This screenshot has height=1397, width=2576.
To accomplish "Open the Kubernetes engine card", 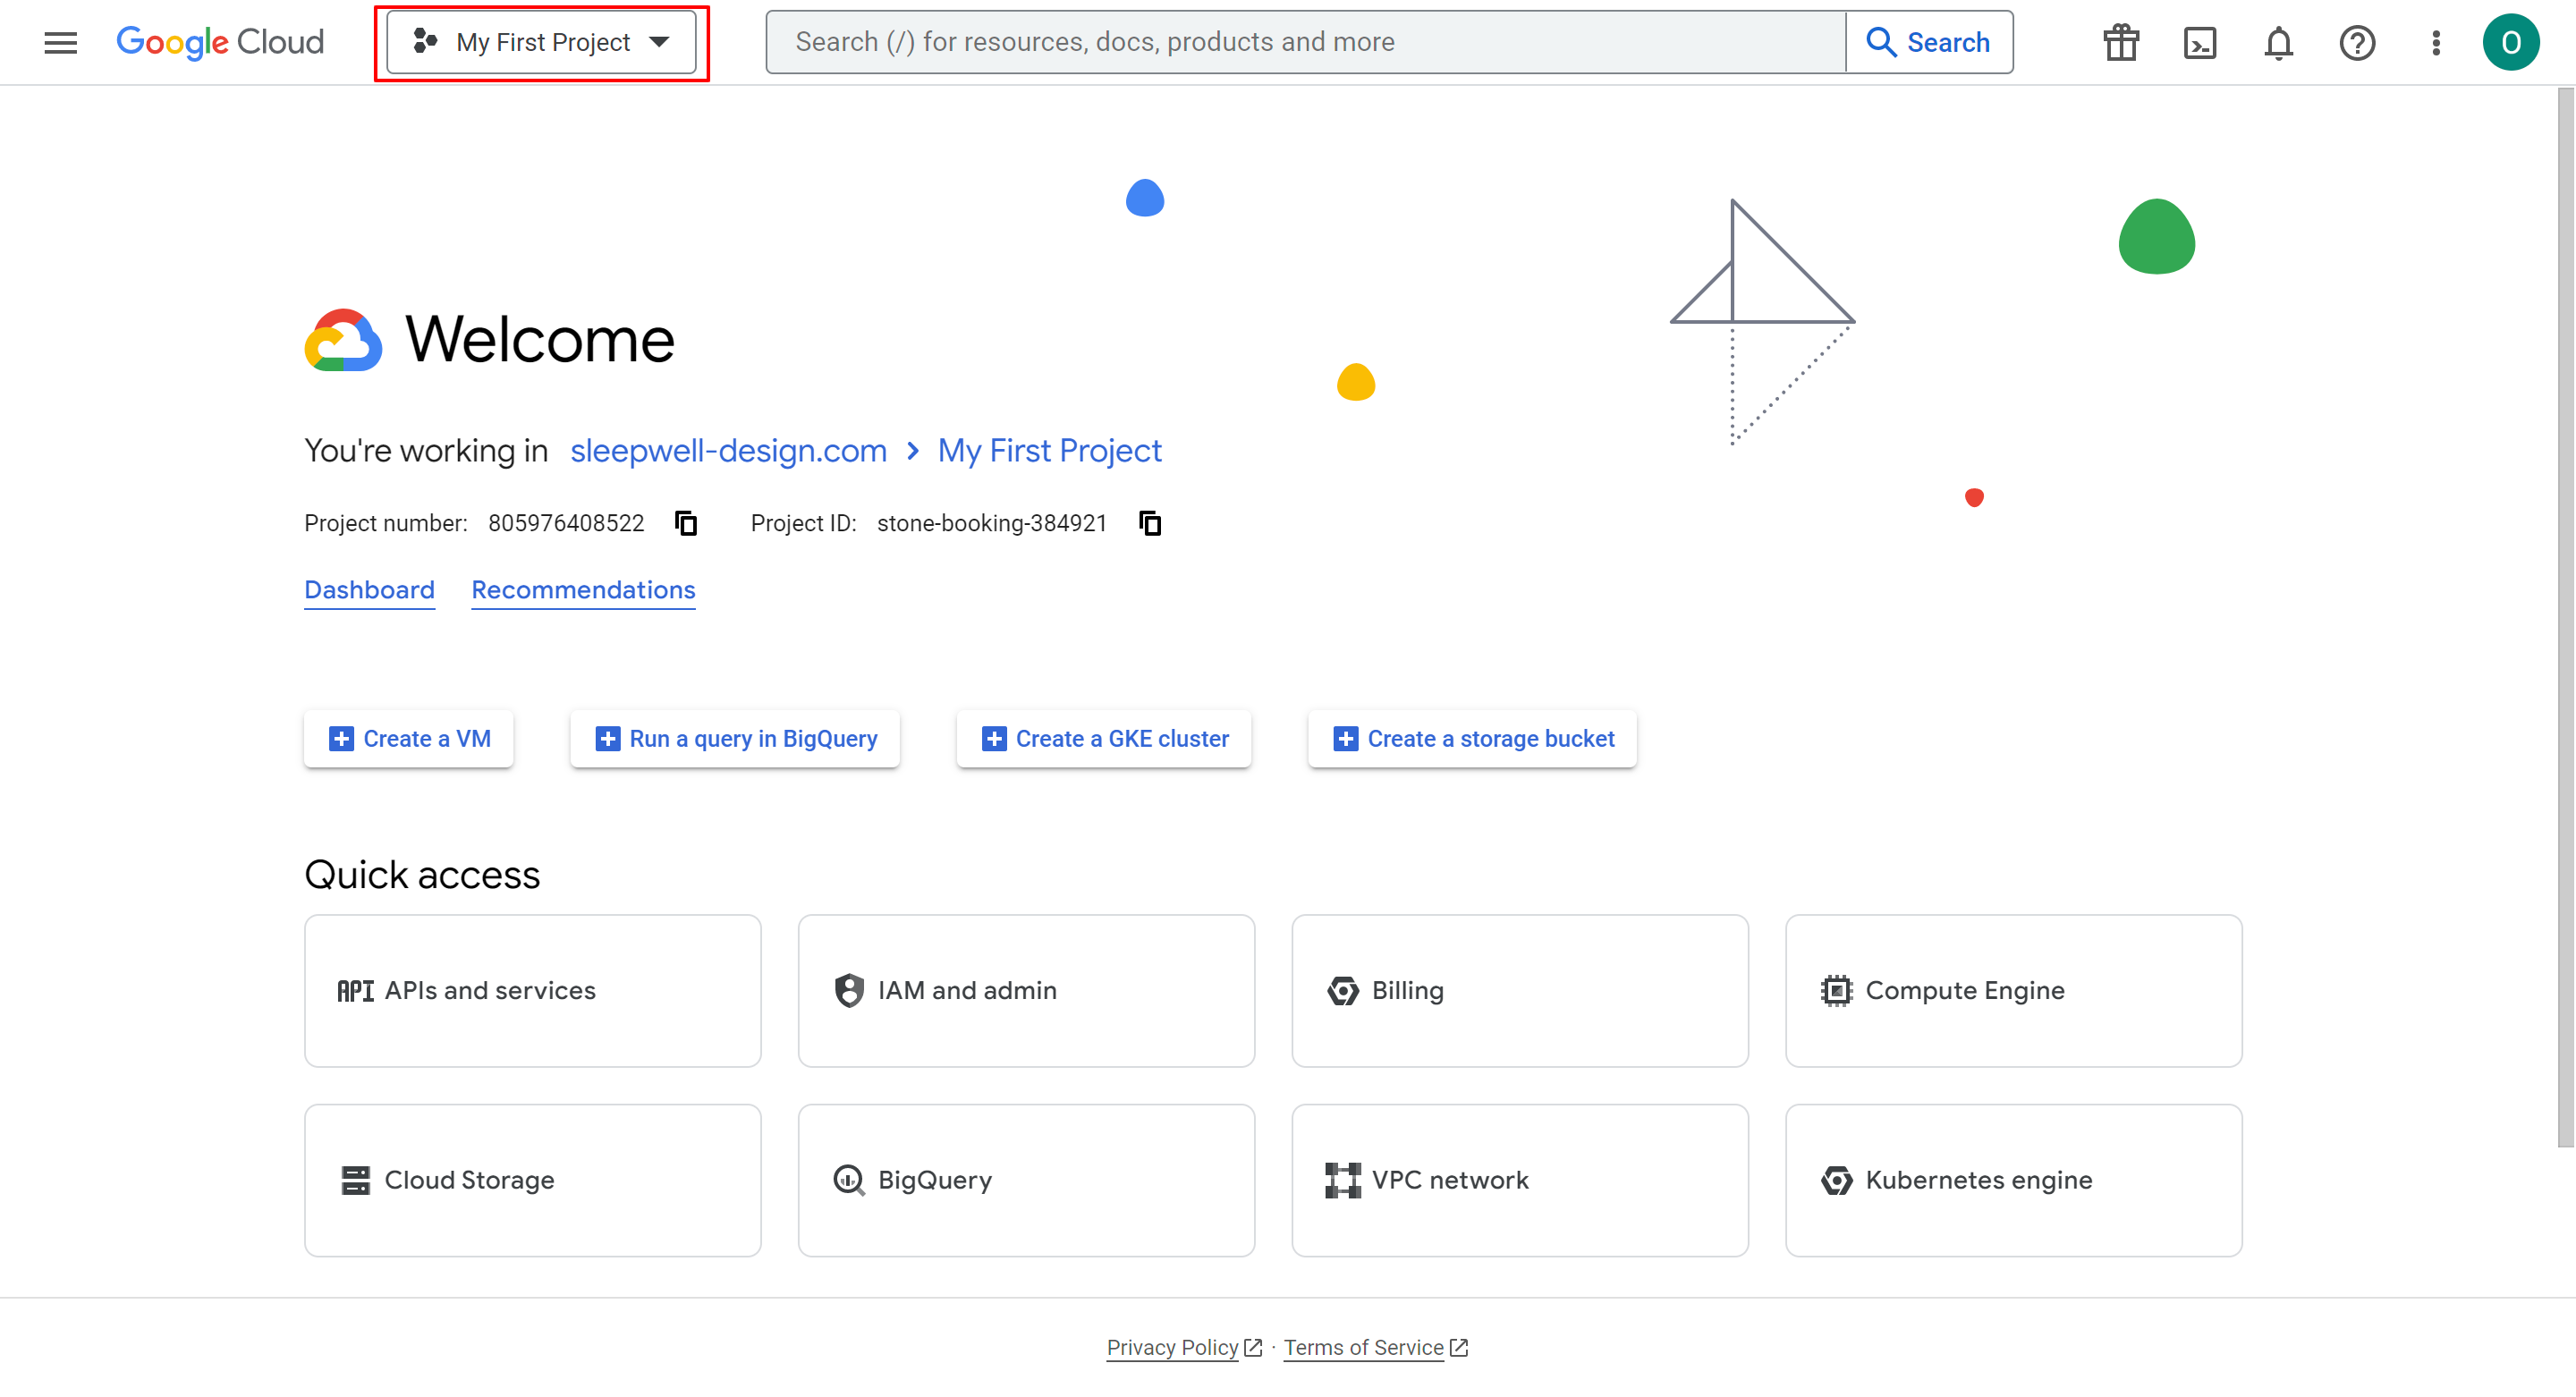I will click(2014, 1180).
